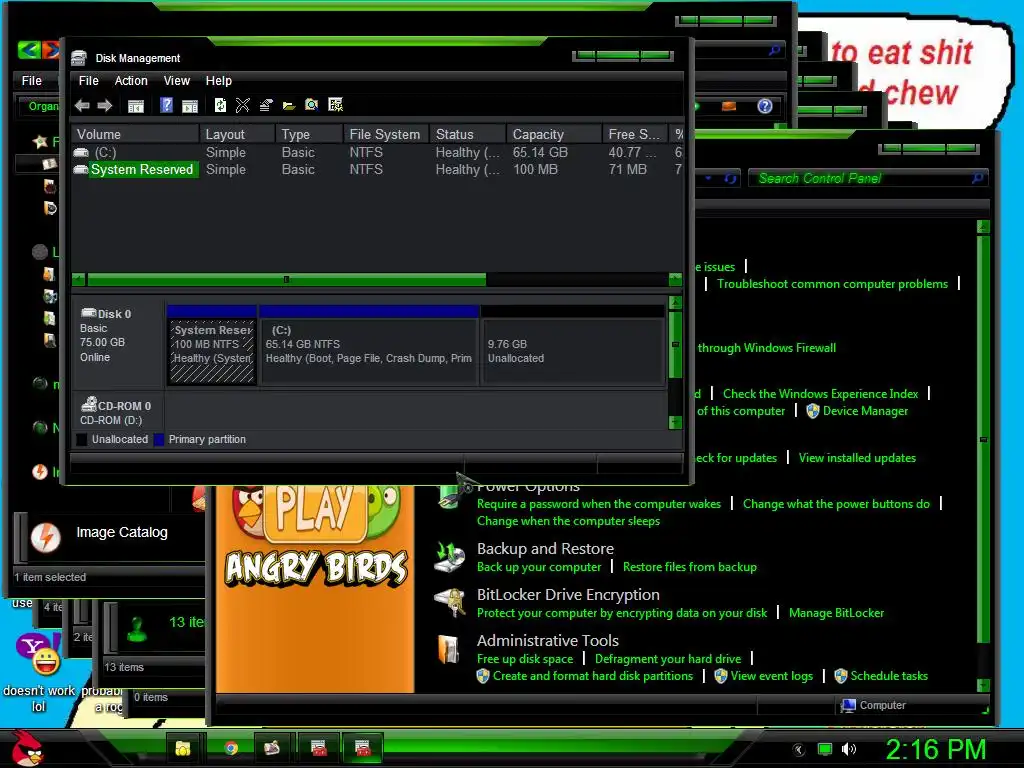Image resolution: width=1024 pixels, height=768 pixels.
Task: Click the down arrow of disk pane scrollbar
Action: point(675,423)
